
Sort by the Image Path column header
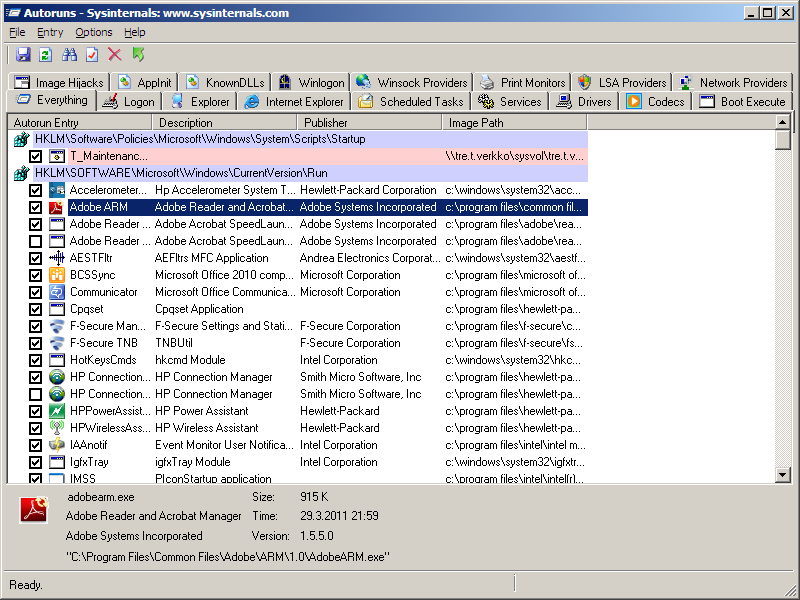(x=514, y=122)
